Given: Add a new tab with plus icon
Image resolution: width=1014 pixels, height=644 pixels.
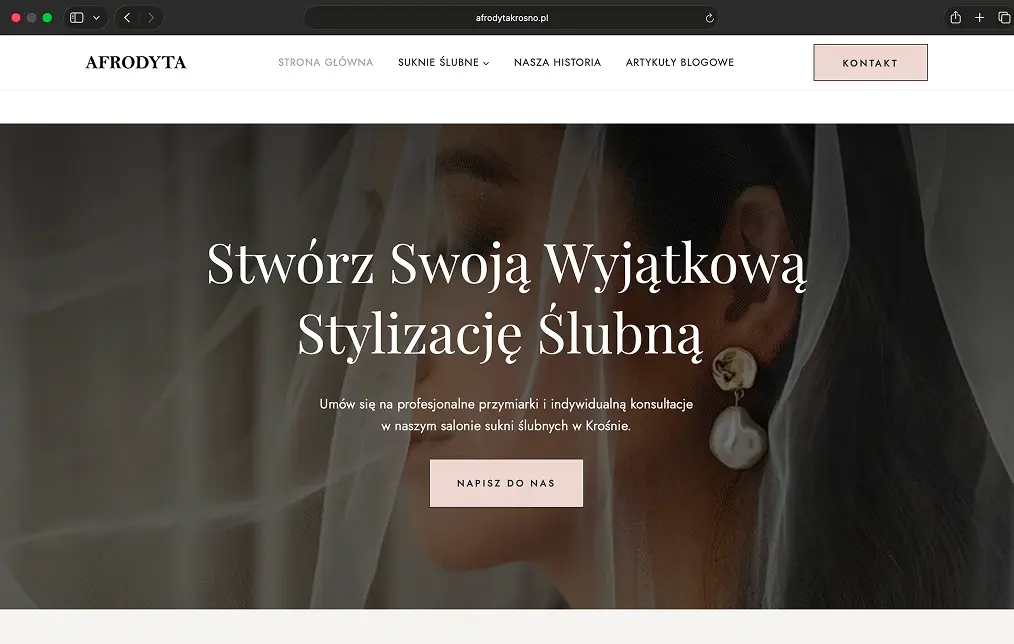Looking at the screenshot, I should click(x=979, y=17).
